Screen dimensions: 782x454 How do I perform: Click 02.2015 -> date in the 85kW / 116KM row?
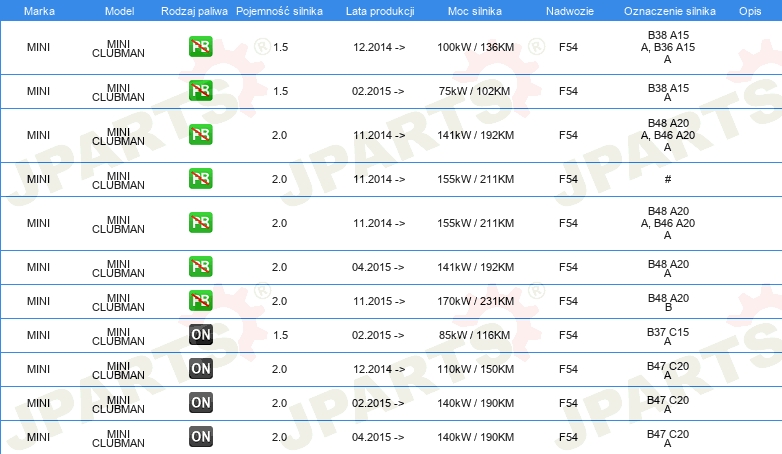(378, 335)
